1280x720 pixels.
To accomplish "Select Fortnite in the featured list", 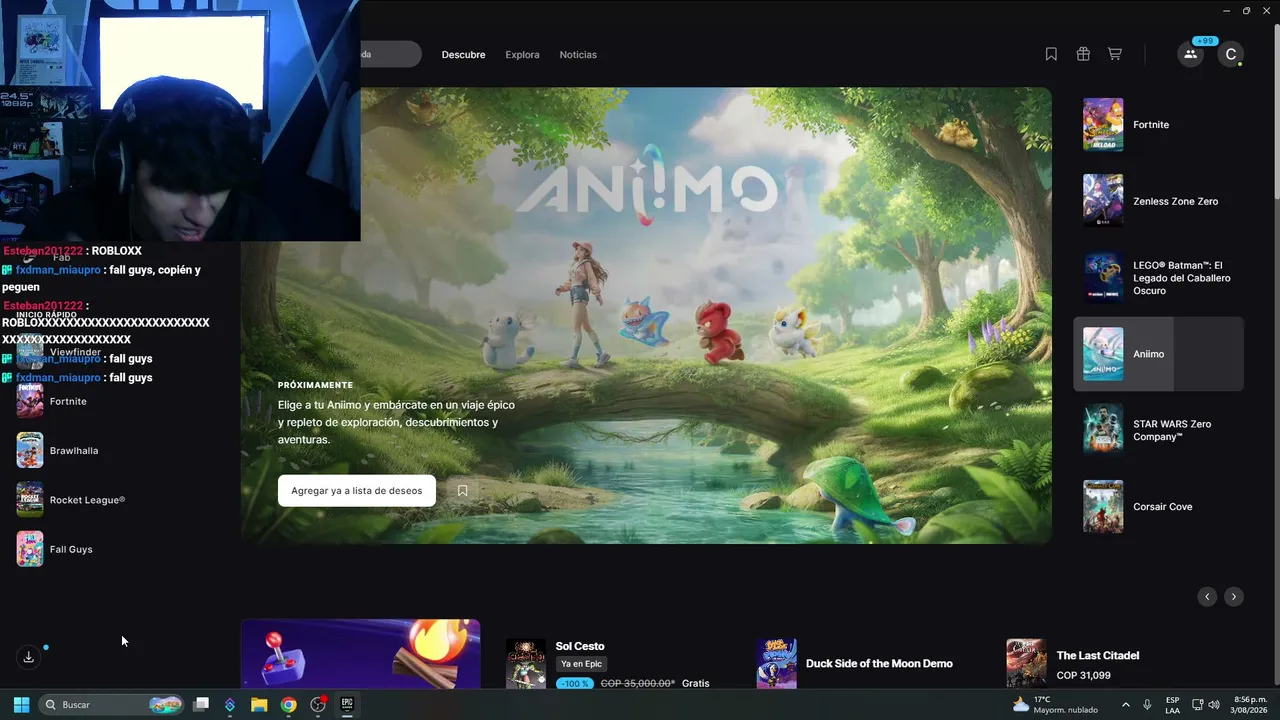I will 1158,125.
